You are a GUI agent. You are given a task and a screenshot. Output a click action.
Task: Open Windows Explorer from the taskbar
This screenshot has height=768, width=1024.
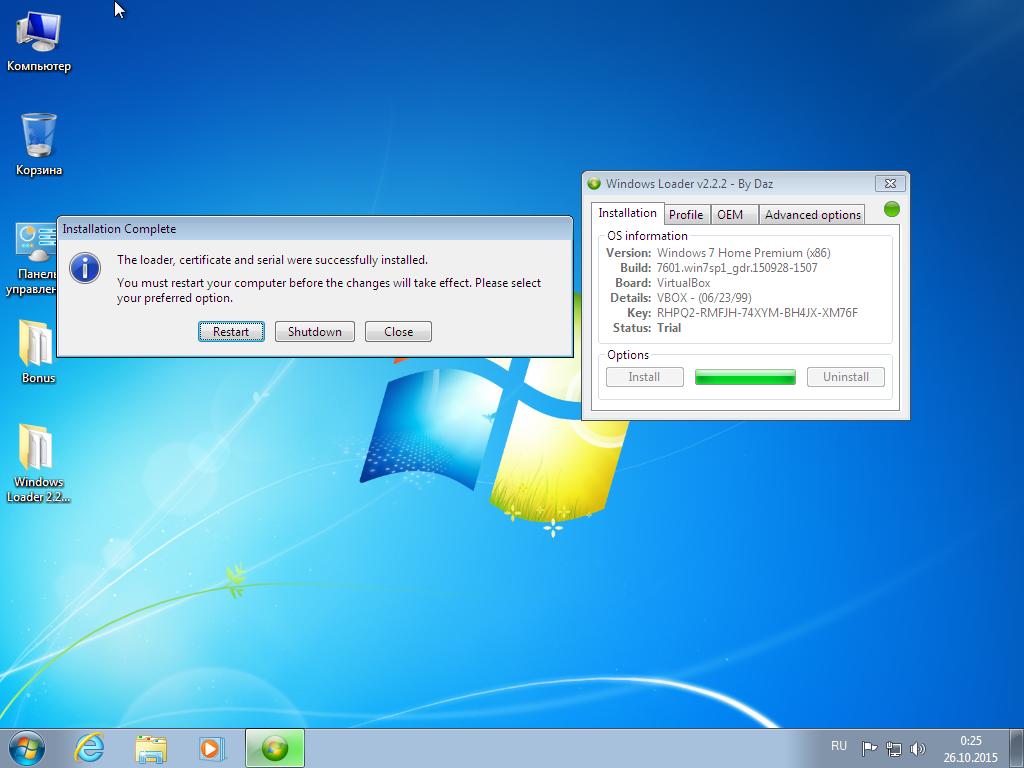pos(151,748)
